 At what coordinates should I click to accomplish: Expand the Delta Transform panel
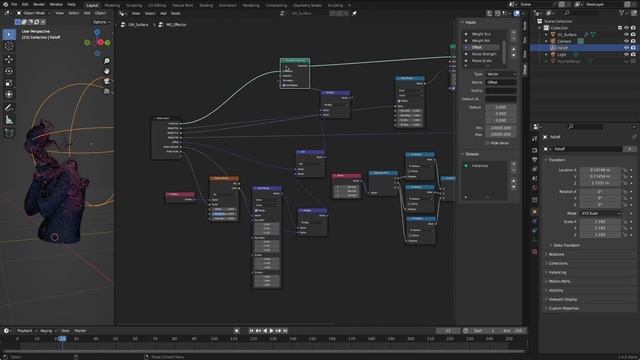[x=566, y=245]
